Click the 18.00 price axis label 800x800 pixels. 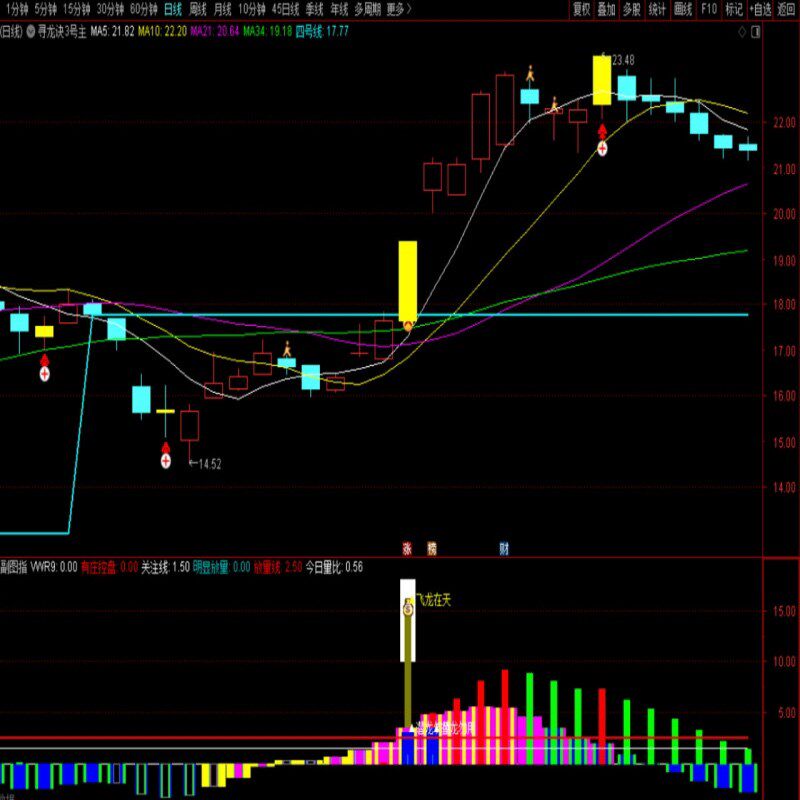pyautogui.click(x=784, y=305)
